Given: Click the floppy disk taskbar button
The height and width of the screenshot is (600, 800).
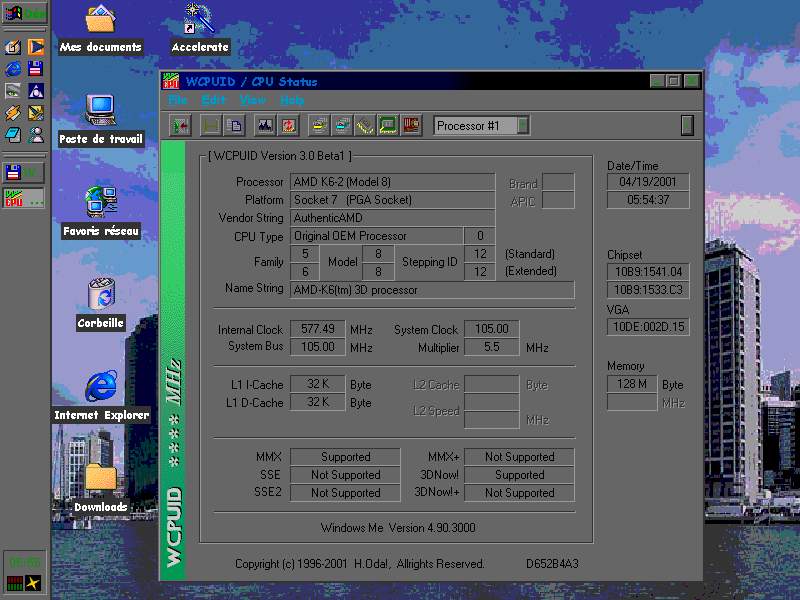Looking at the screenshot, I should [24, 172].
